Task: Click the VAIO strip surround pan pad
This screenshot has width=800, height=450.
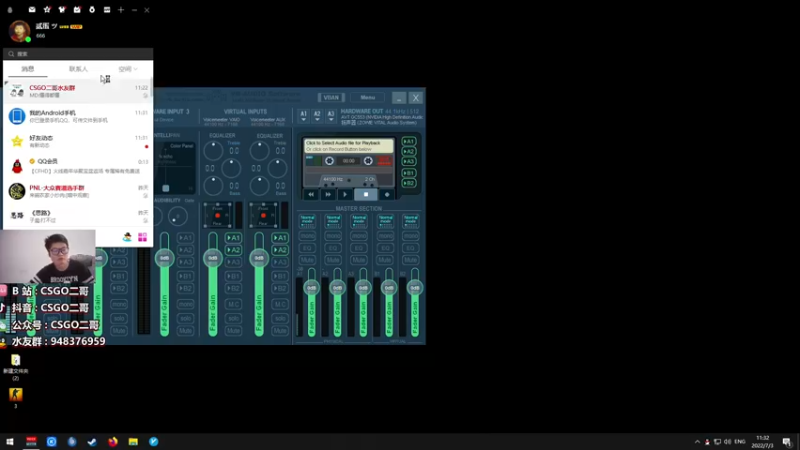Action: point(217,215)
